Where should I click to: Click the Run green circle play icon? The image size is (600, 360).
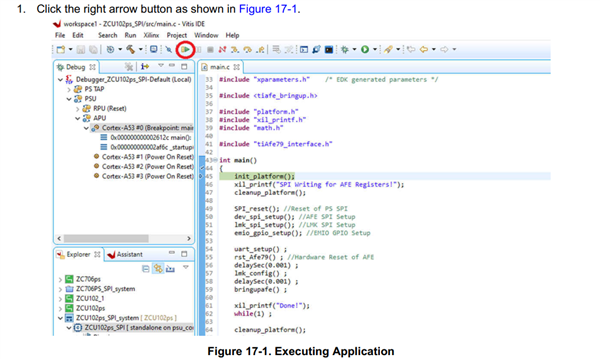pyautogui.click(x=365, y=49)
